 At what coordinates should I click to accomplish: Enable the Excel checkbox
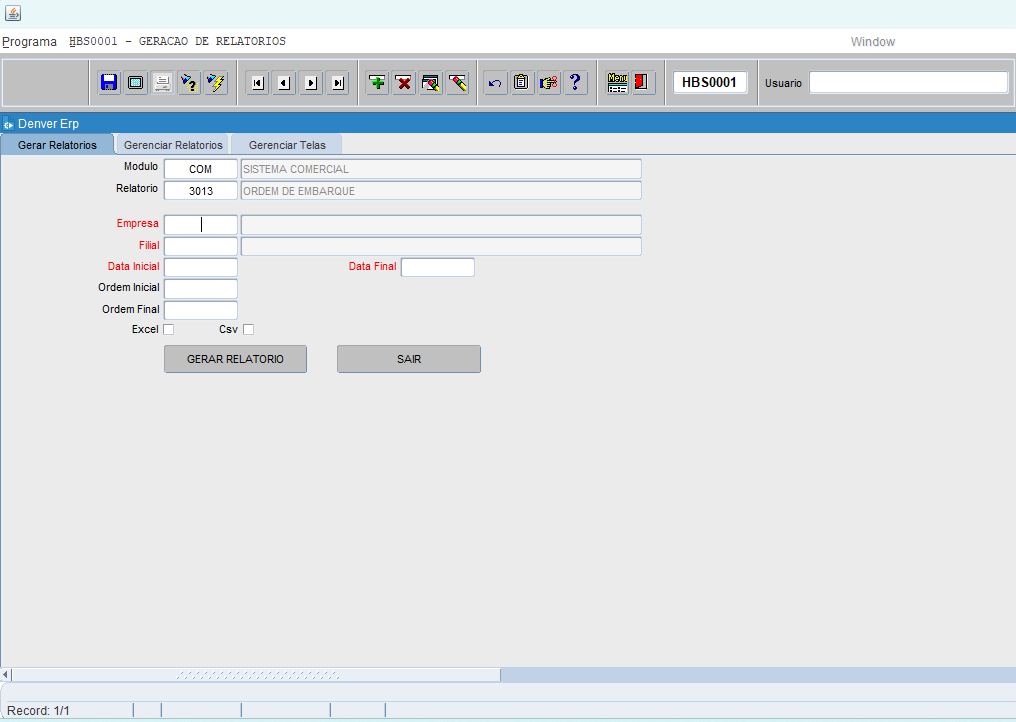(168, 330)
